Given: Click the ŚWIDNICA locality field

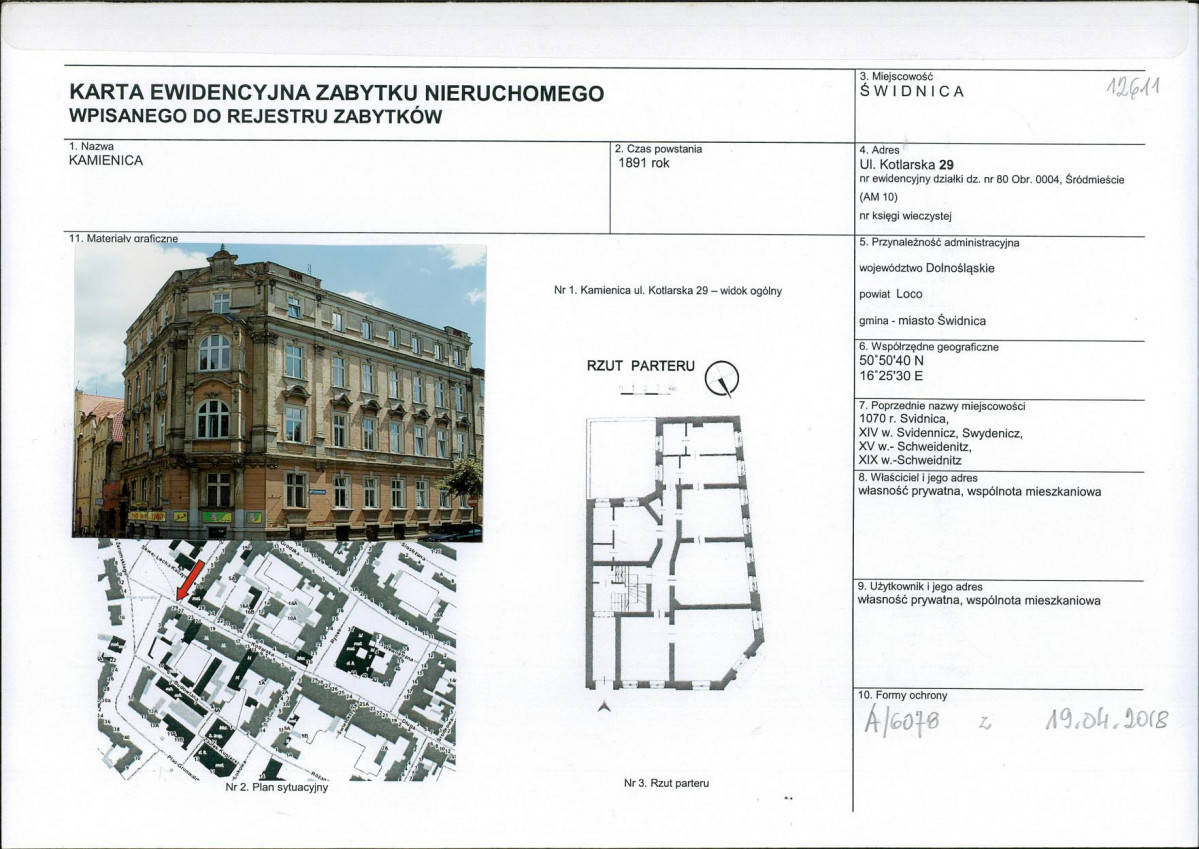Looking at the screenshot, I should (912, 91).
